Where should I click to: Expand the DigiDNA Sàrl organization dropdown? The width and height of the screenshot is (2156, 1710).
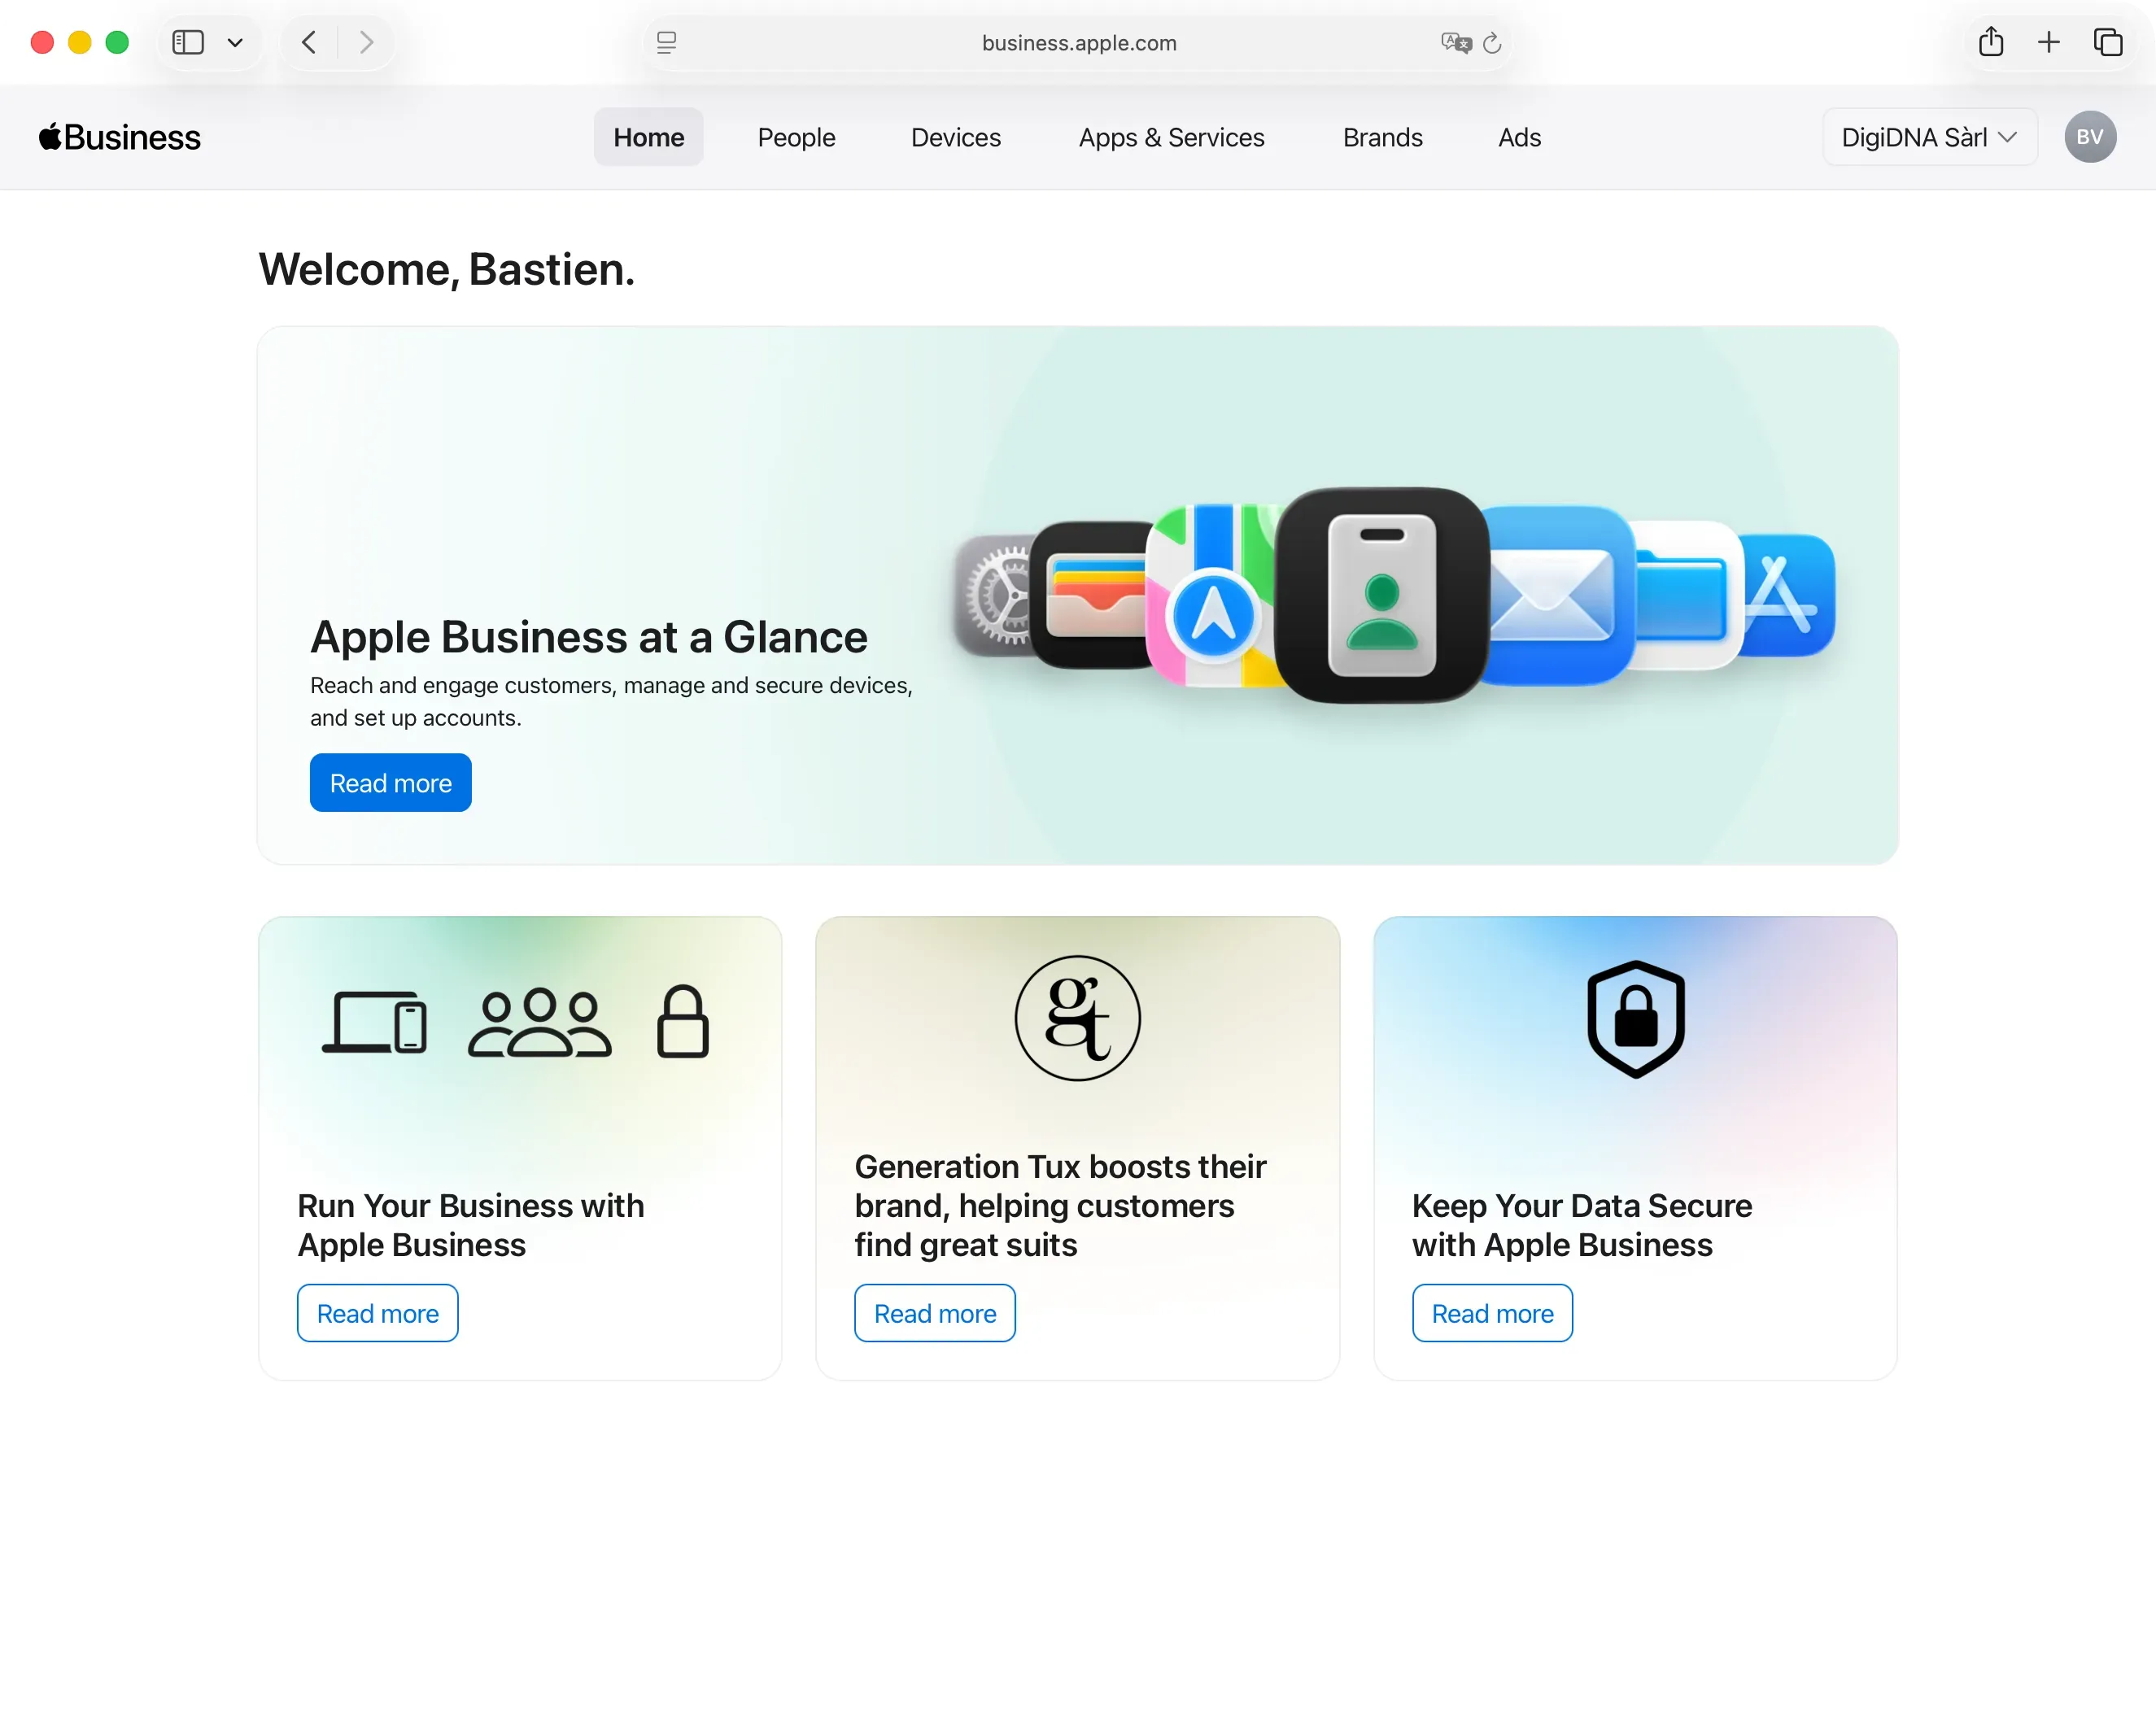[1929, 137]
